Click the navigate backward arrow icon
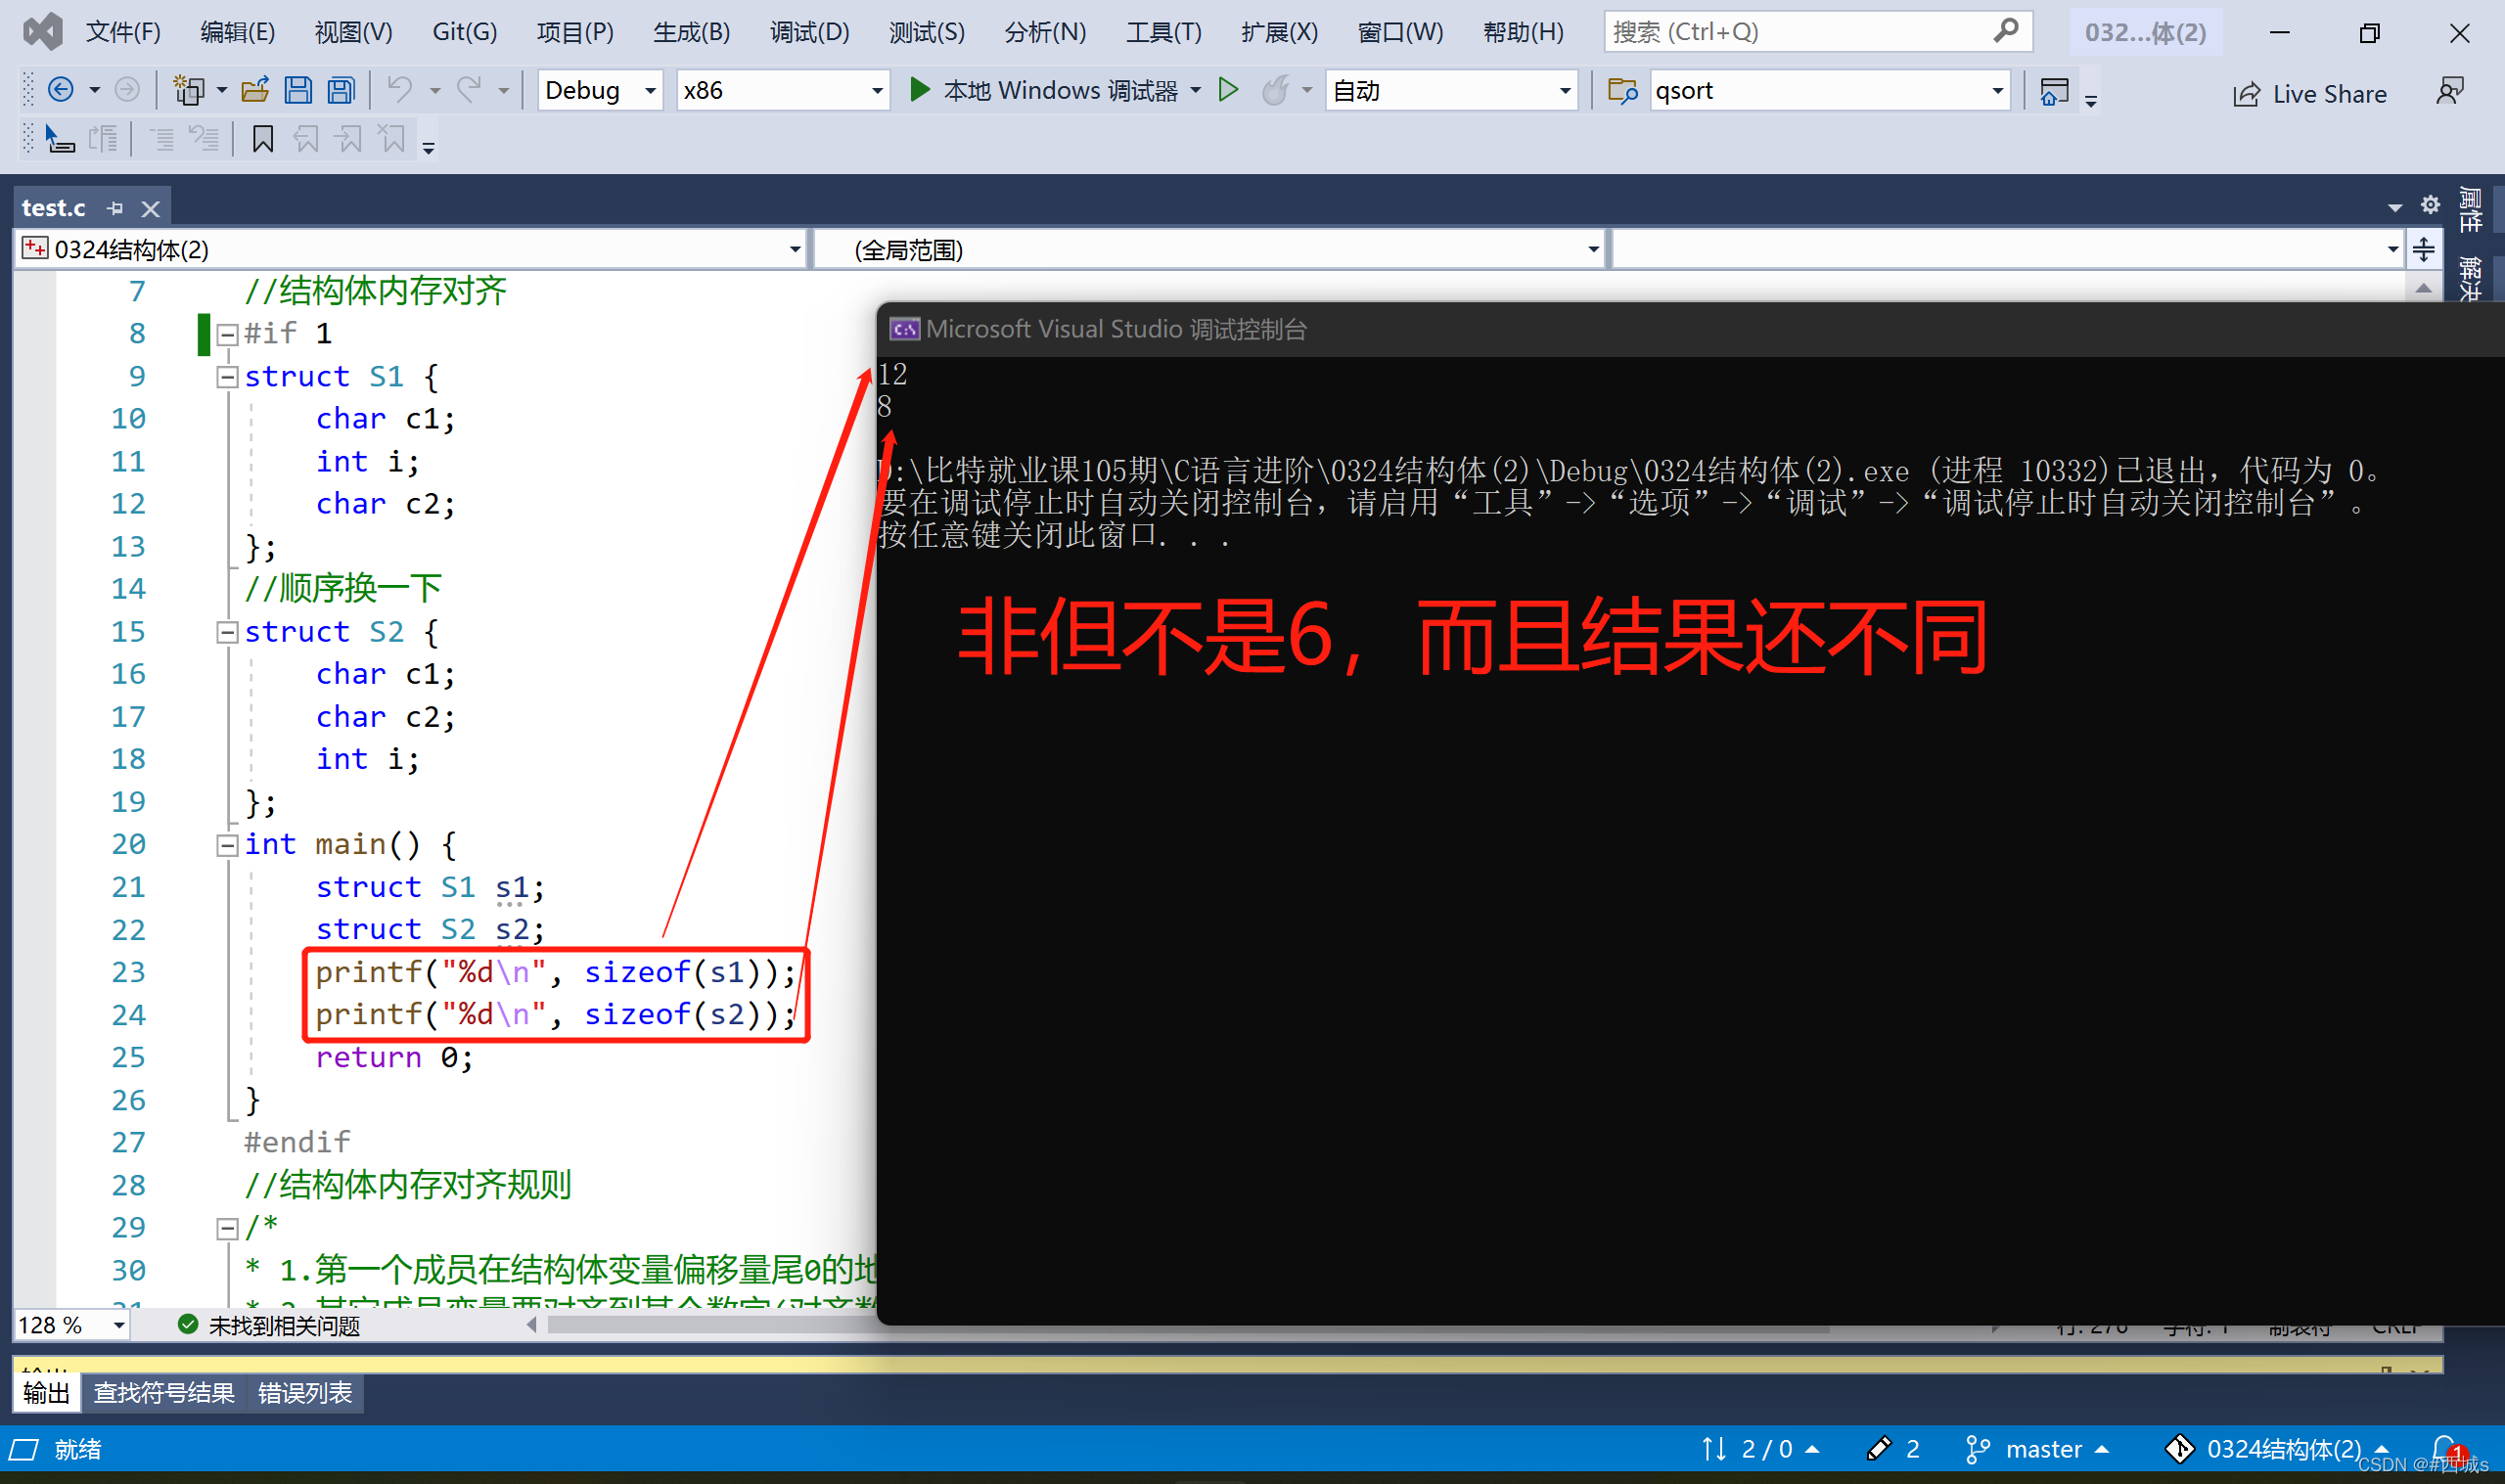The image size is (2505, 1484). coord(61,91)
